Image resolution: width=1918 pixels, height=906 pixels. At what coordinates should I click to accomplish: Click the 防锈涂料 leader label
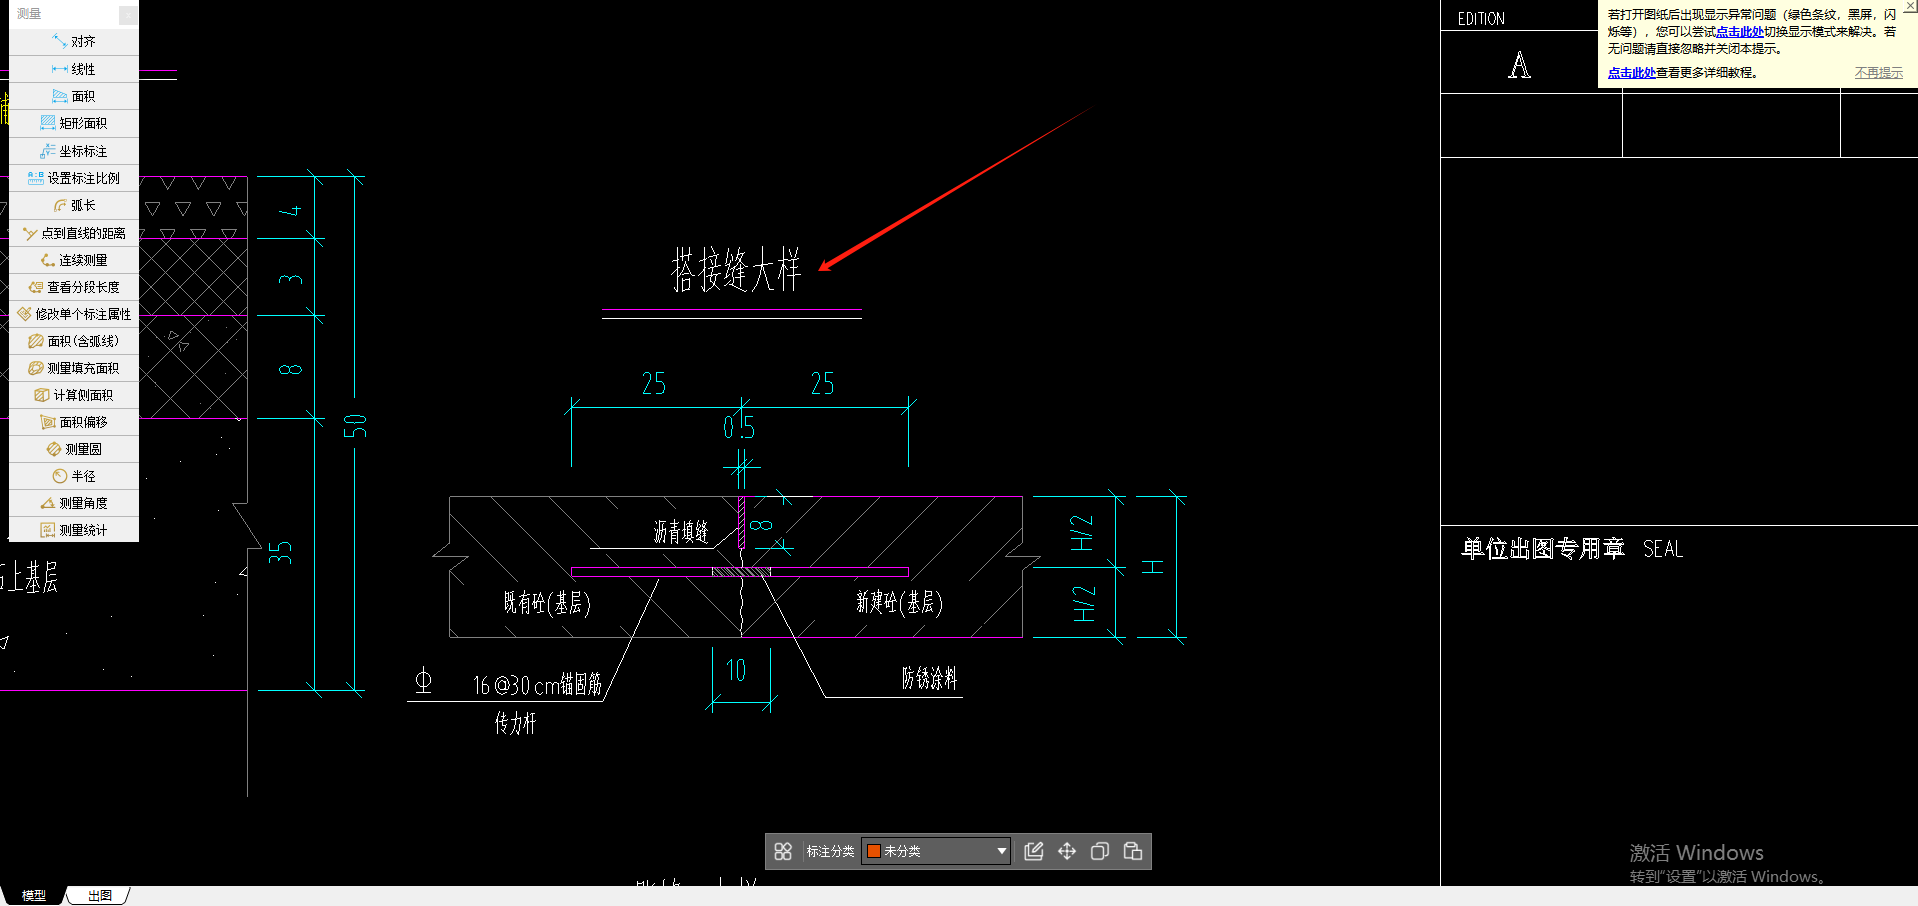[929, 679]
